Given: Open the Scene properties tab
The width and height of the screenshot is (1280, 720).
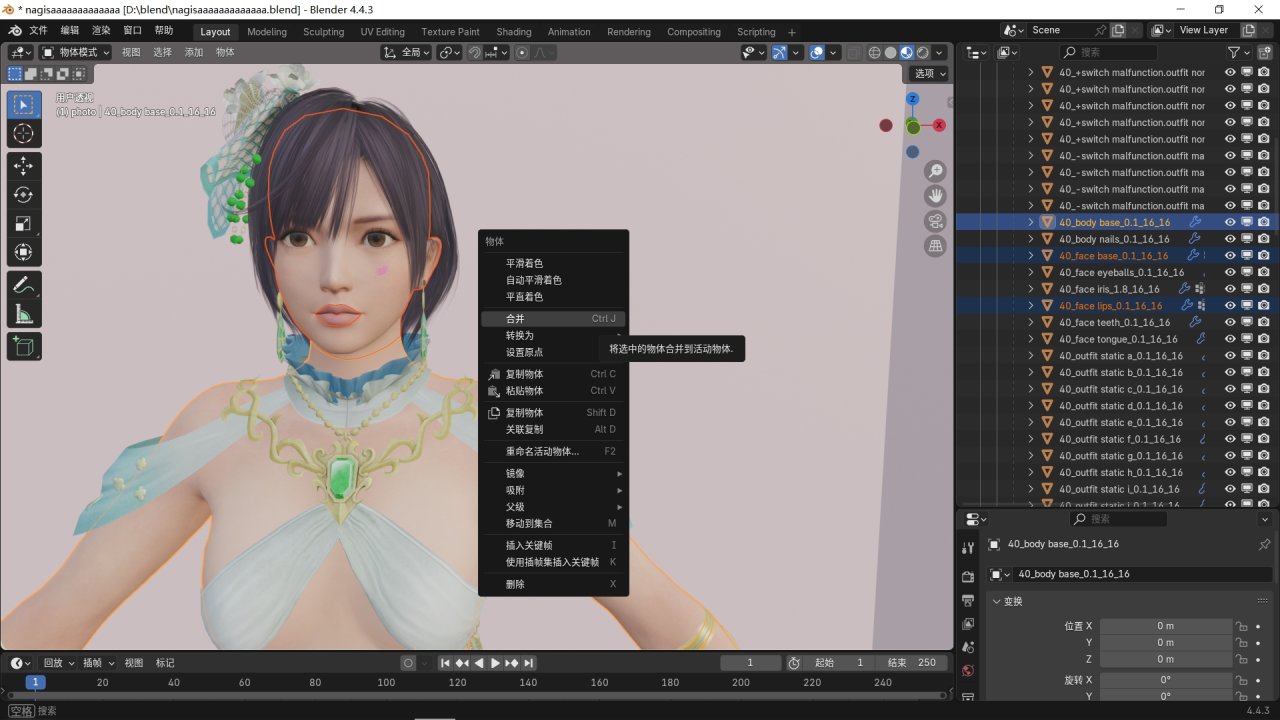Looking at the screenshot, I should 968,647.
